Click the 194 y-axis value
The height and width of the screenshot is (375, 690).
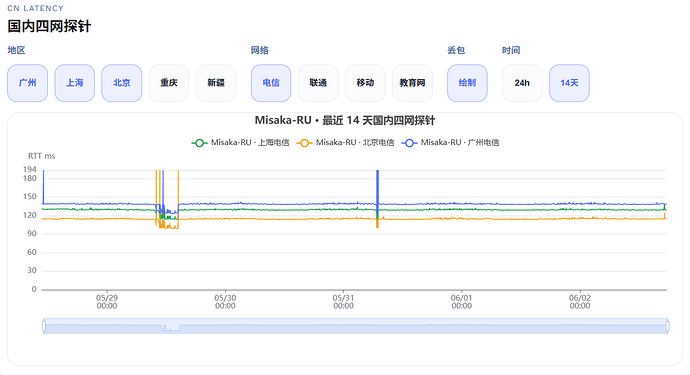point(29,169)
